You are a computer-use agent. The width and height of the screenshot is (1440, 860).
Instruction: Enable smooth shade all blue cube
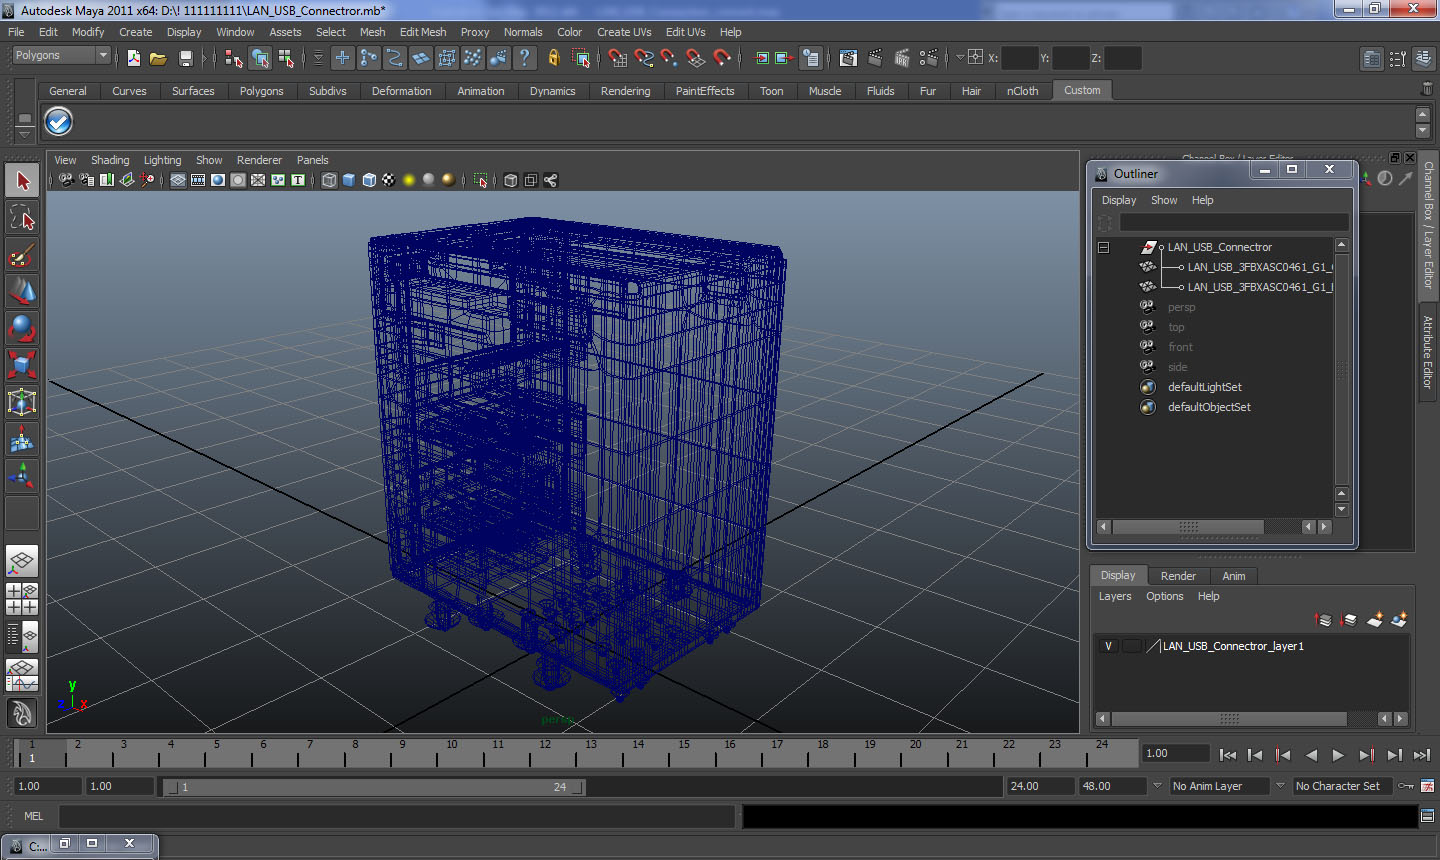(349, 180)
